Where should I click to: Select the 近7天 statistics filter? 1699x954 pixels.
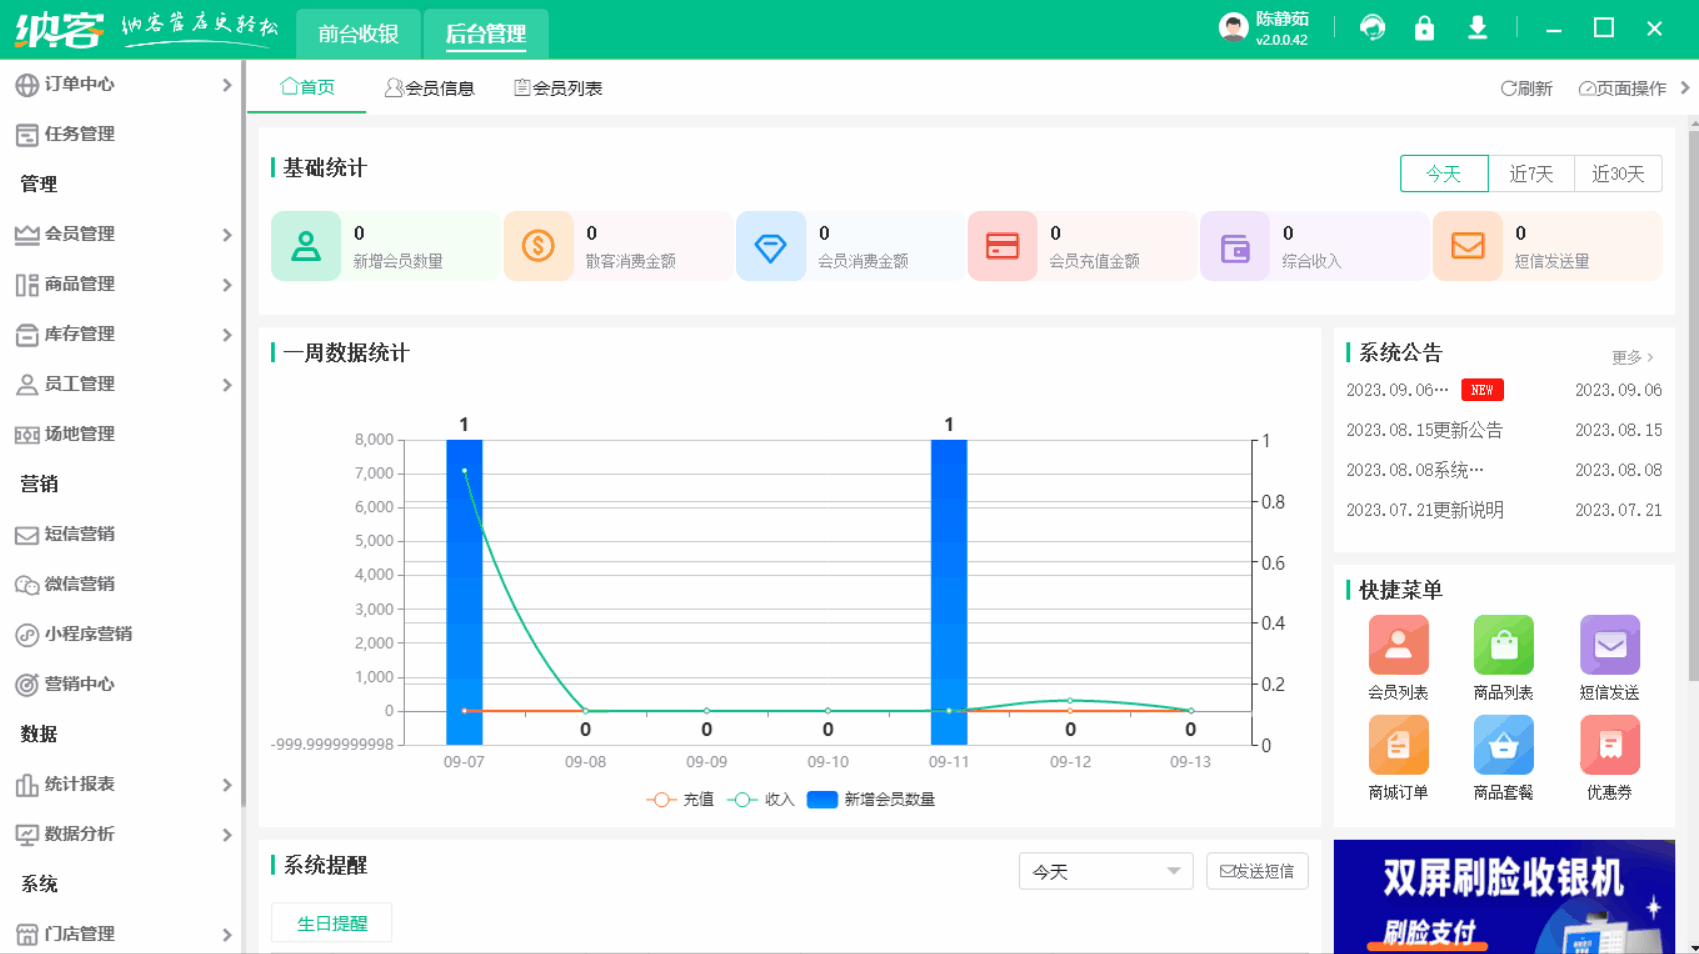pos(1531,173)
